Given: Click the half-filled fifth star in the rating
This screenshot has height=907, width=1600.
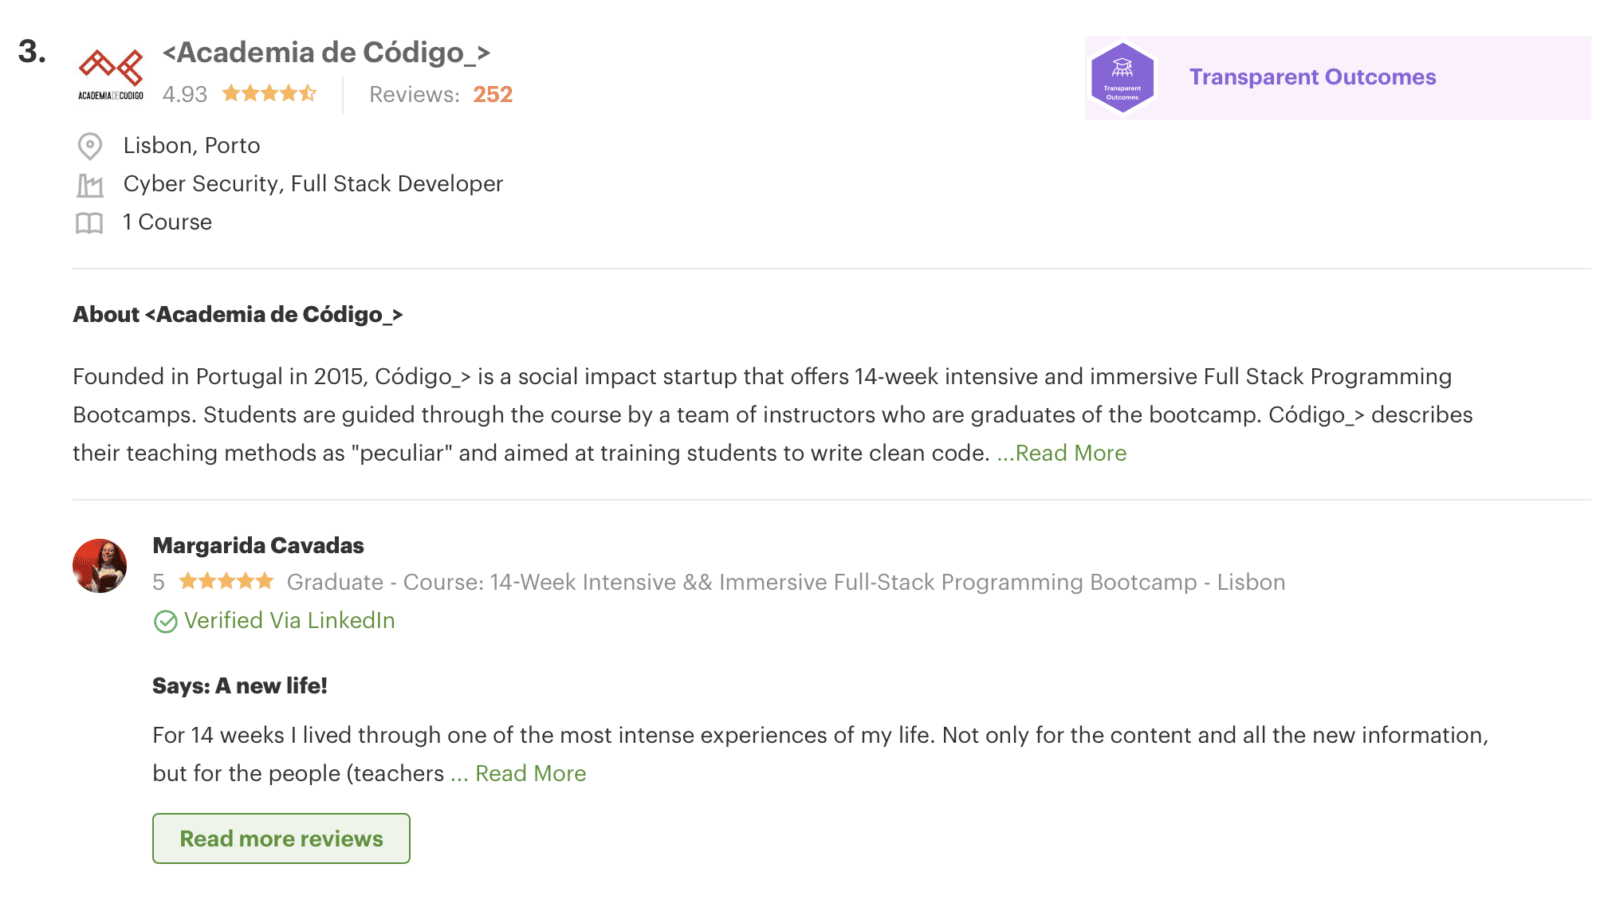Looking at the screenshot, I should 310,93.
